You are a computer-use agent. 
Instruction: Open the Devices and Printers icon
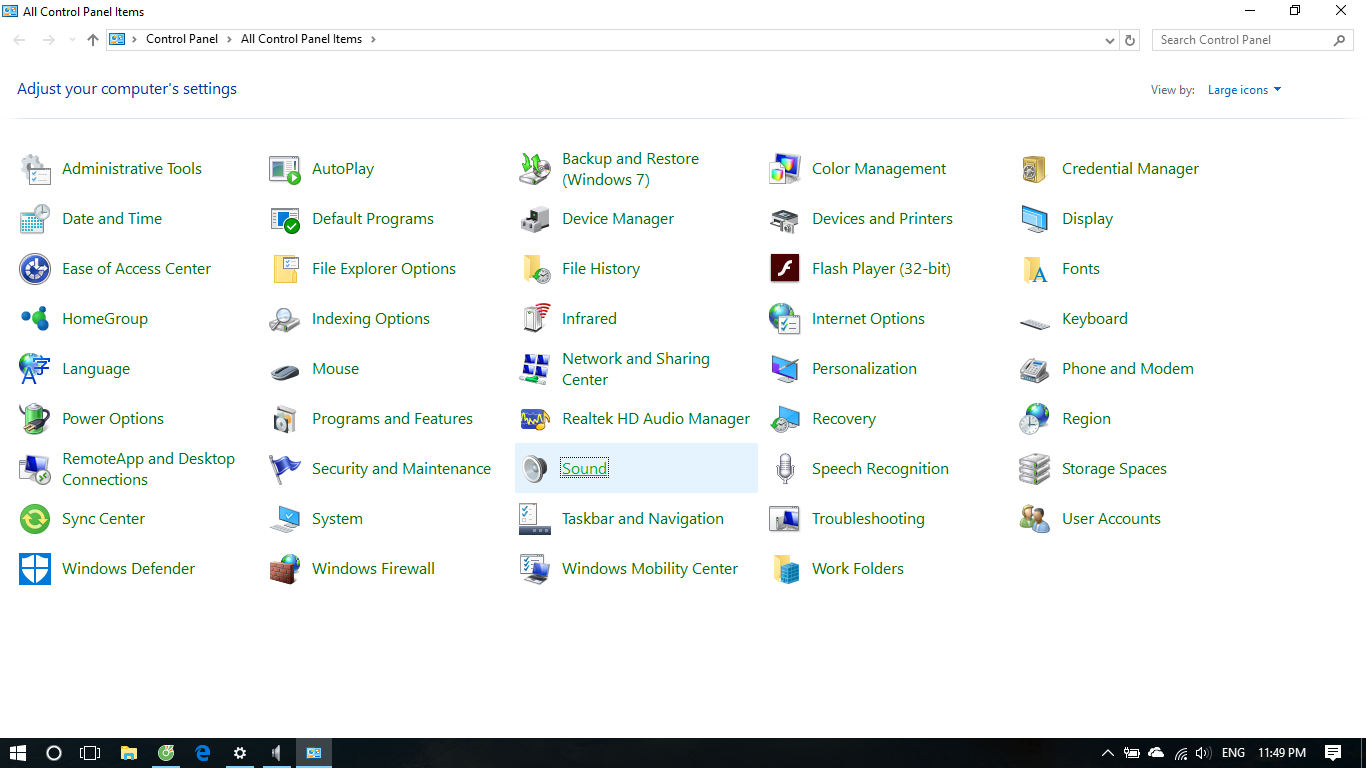(x=785, y=219)
